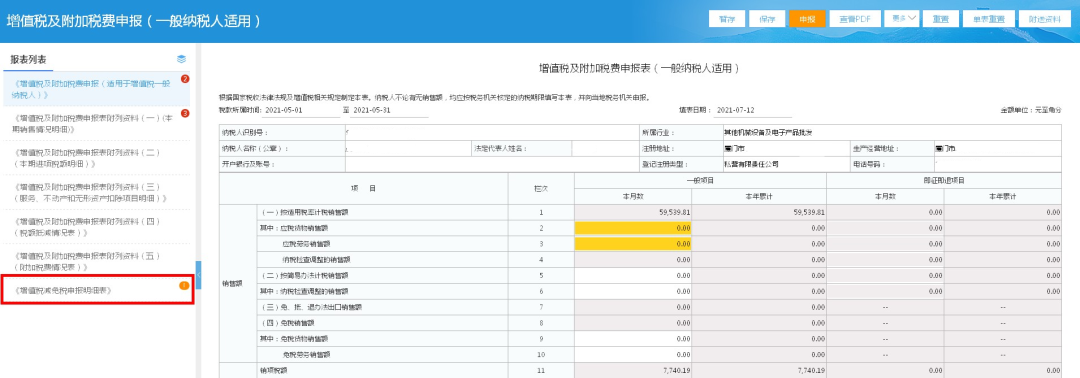Click the 金额单位：元至角分 text
Screen dimensions: 1080x378
(x=1030, y=110)
